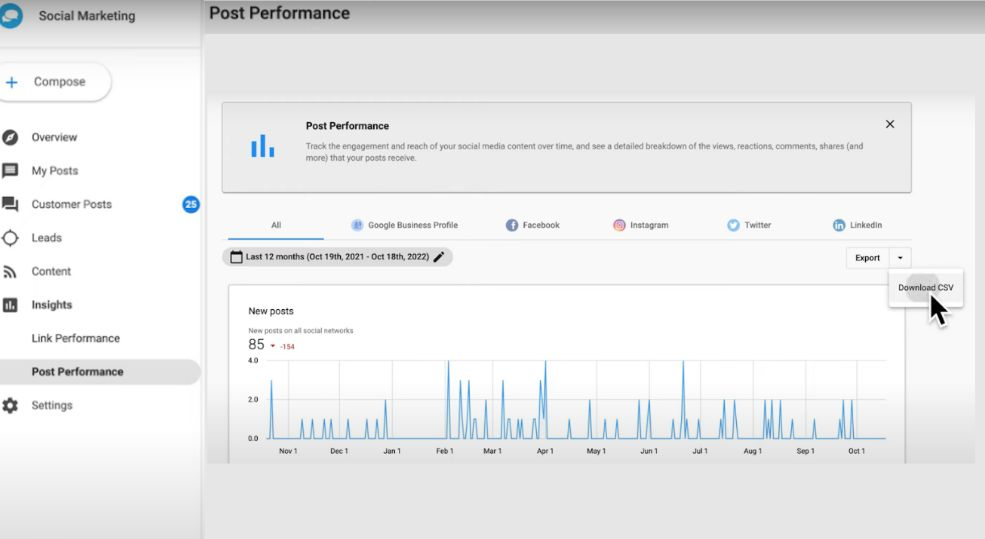Click the LinkedIn logo icon
Viewport: 985px width, 539px height.
[x=839, y=225]
